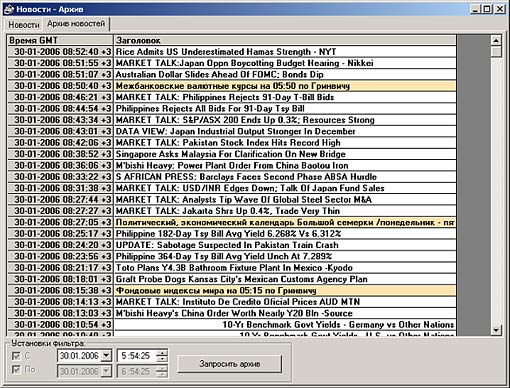Click the app icon in title bar
The height and width of the screenshot is (388, 510).
coord(9,9)
